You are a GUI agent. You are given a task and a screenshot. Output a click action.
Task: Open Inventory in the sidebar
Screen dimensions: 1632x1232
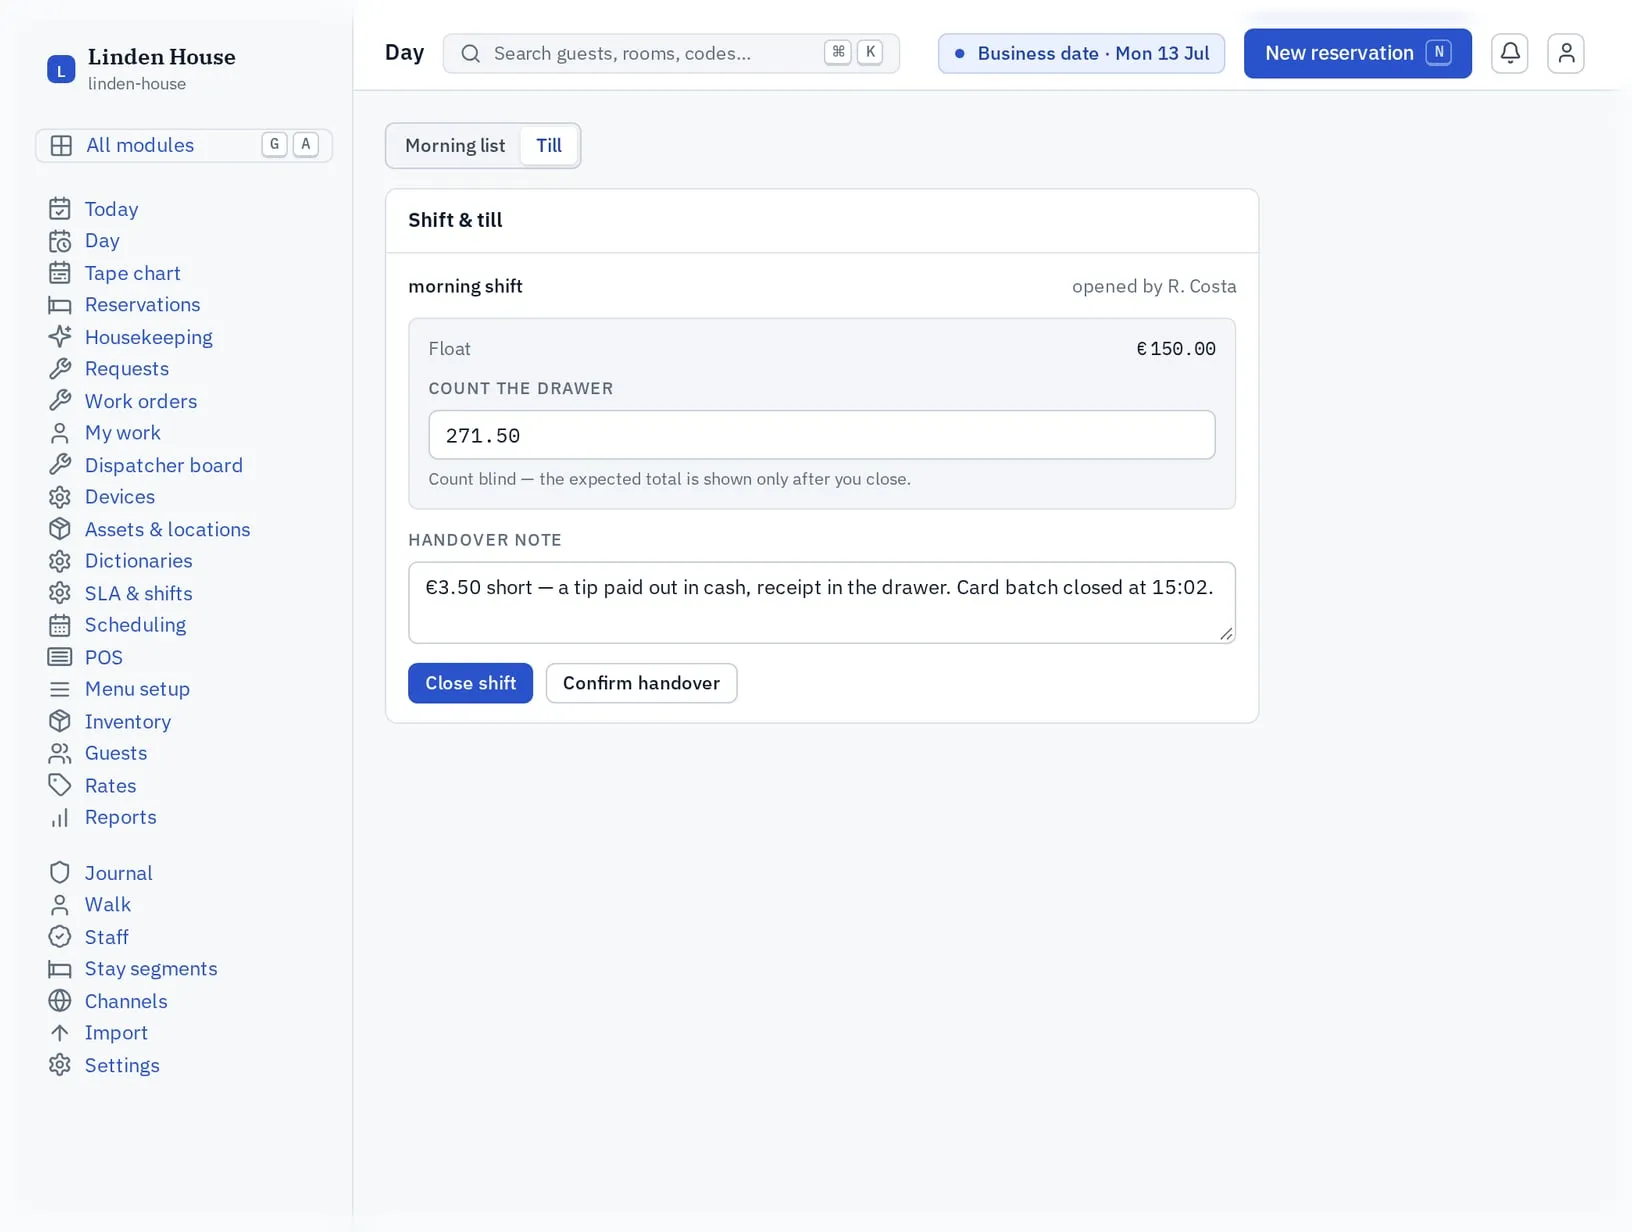(128, 721)
